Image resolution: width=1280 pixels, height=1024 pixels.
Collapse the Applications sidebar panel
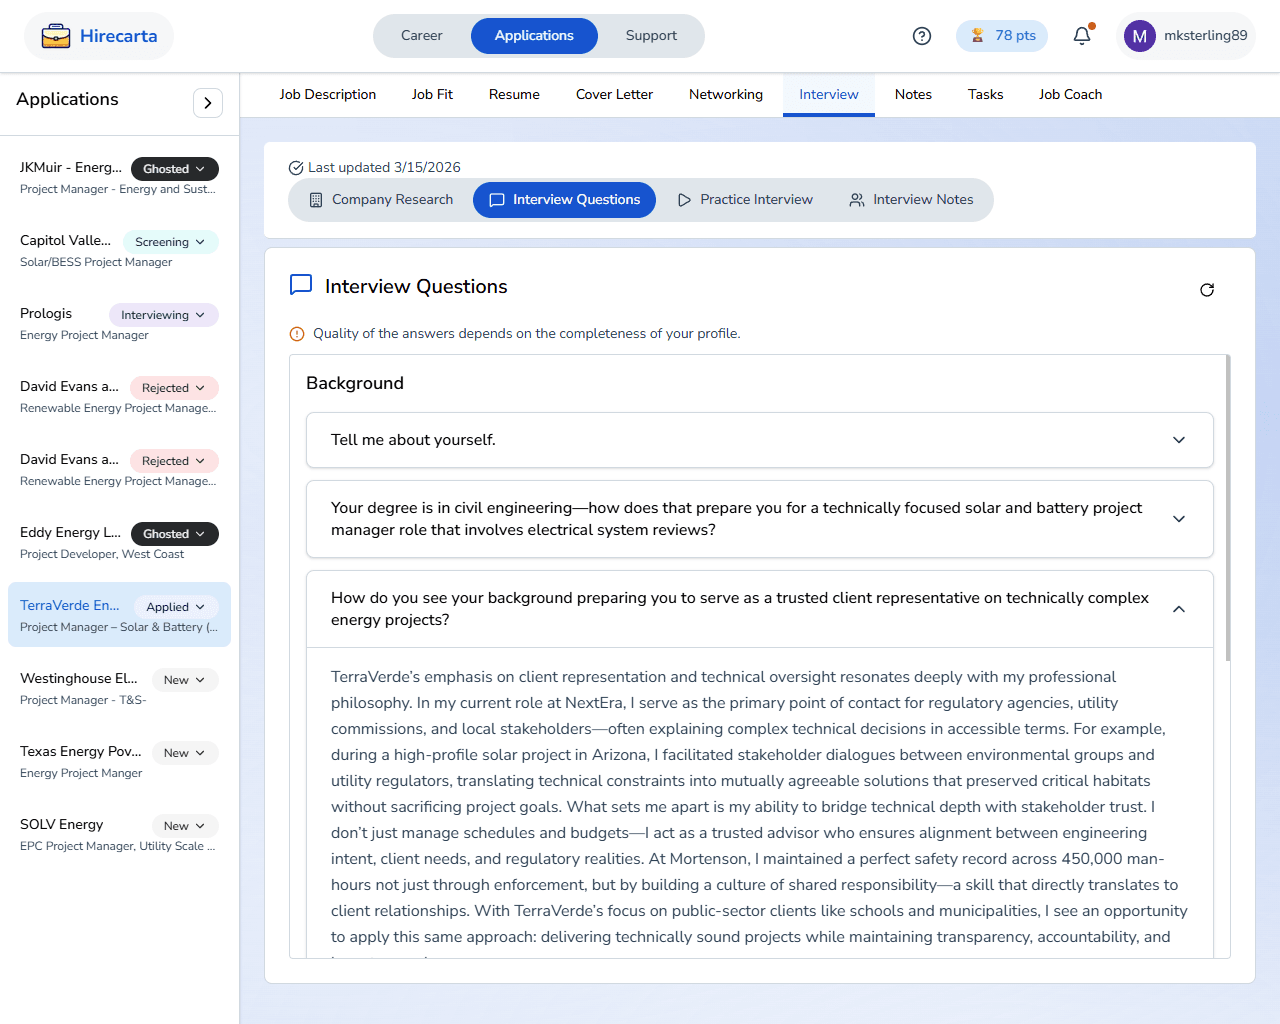pyautogui.click(x=207, y=103)
